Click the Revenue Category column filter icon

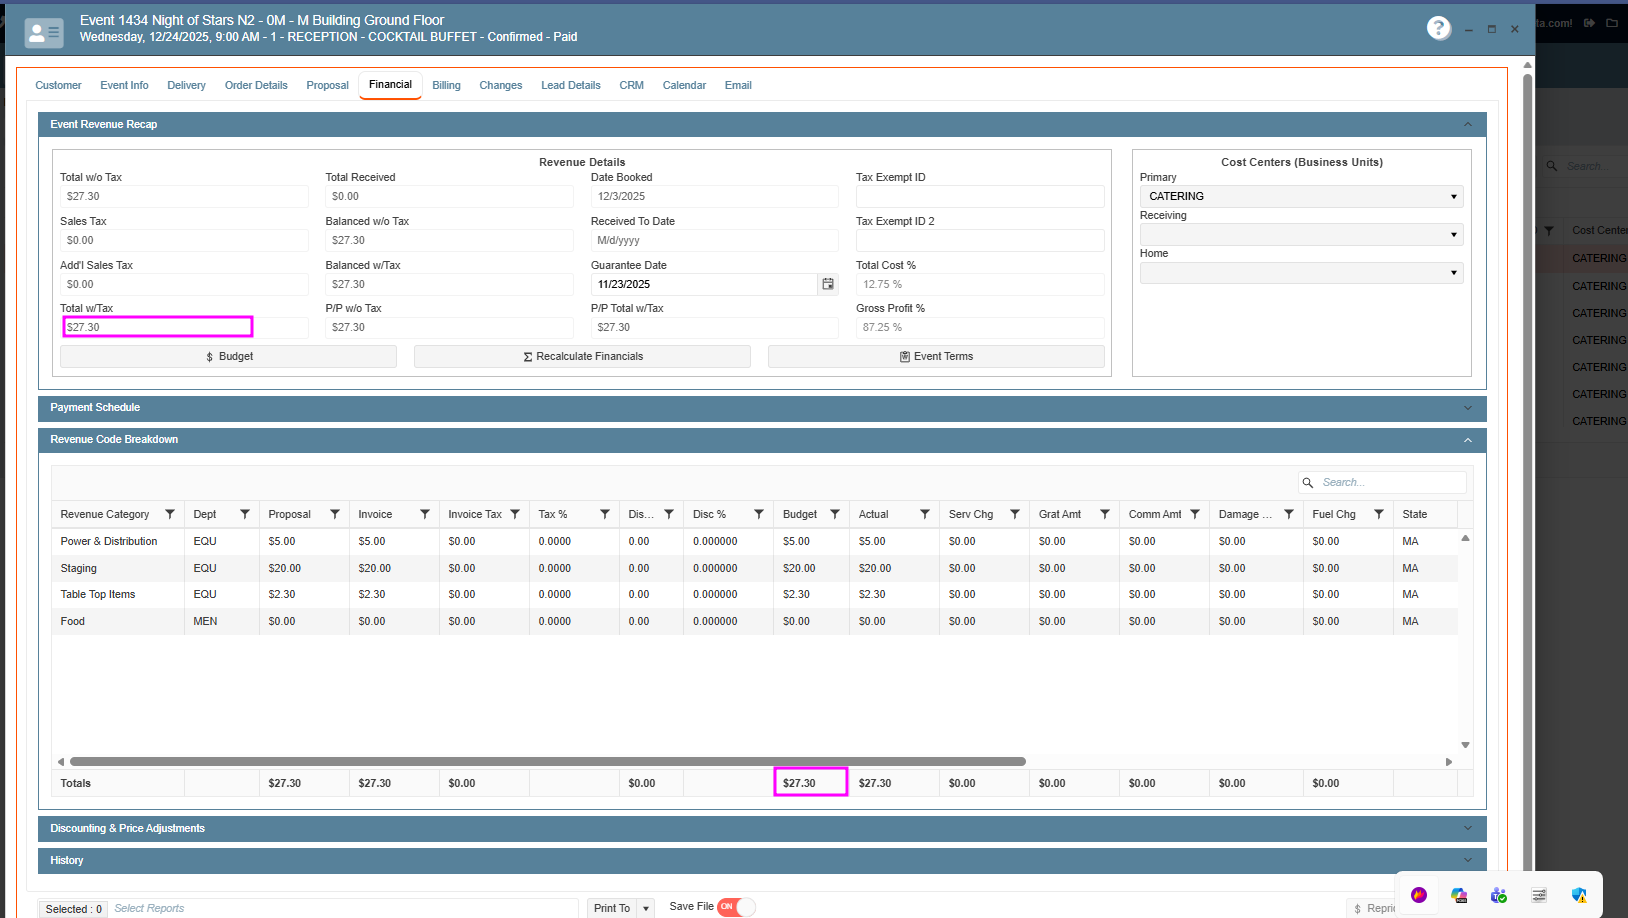click(170, 514)
